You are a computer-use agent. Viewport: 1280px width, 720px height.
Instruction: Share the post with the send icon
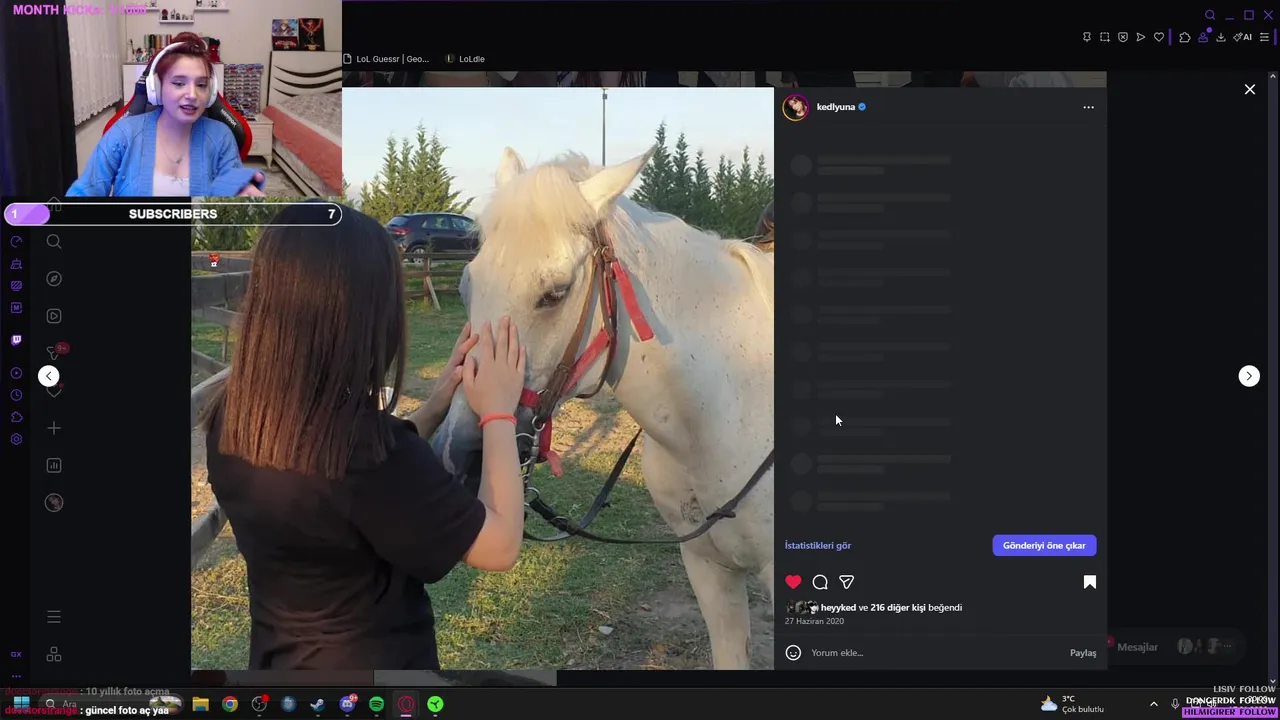[x=846, y=582]
